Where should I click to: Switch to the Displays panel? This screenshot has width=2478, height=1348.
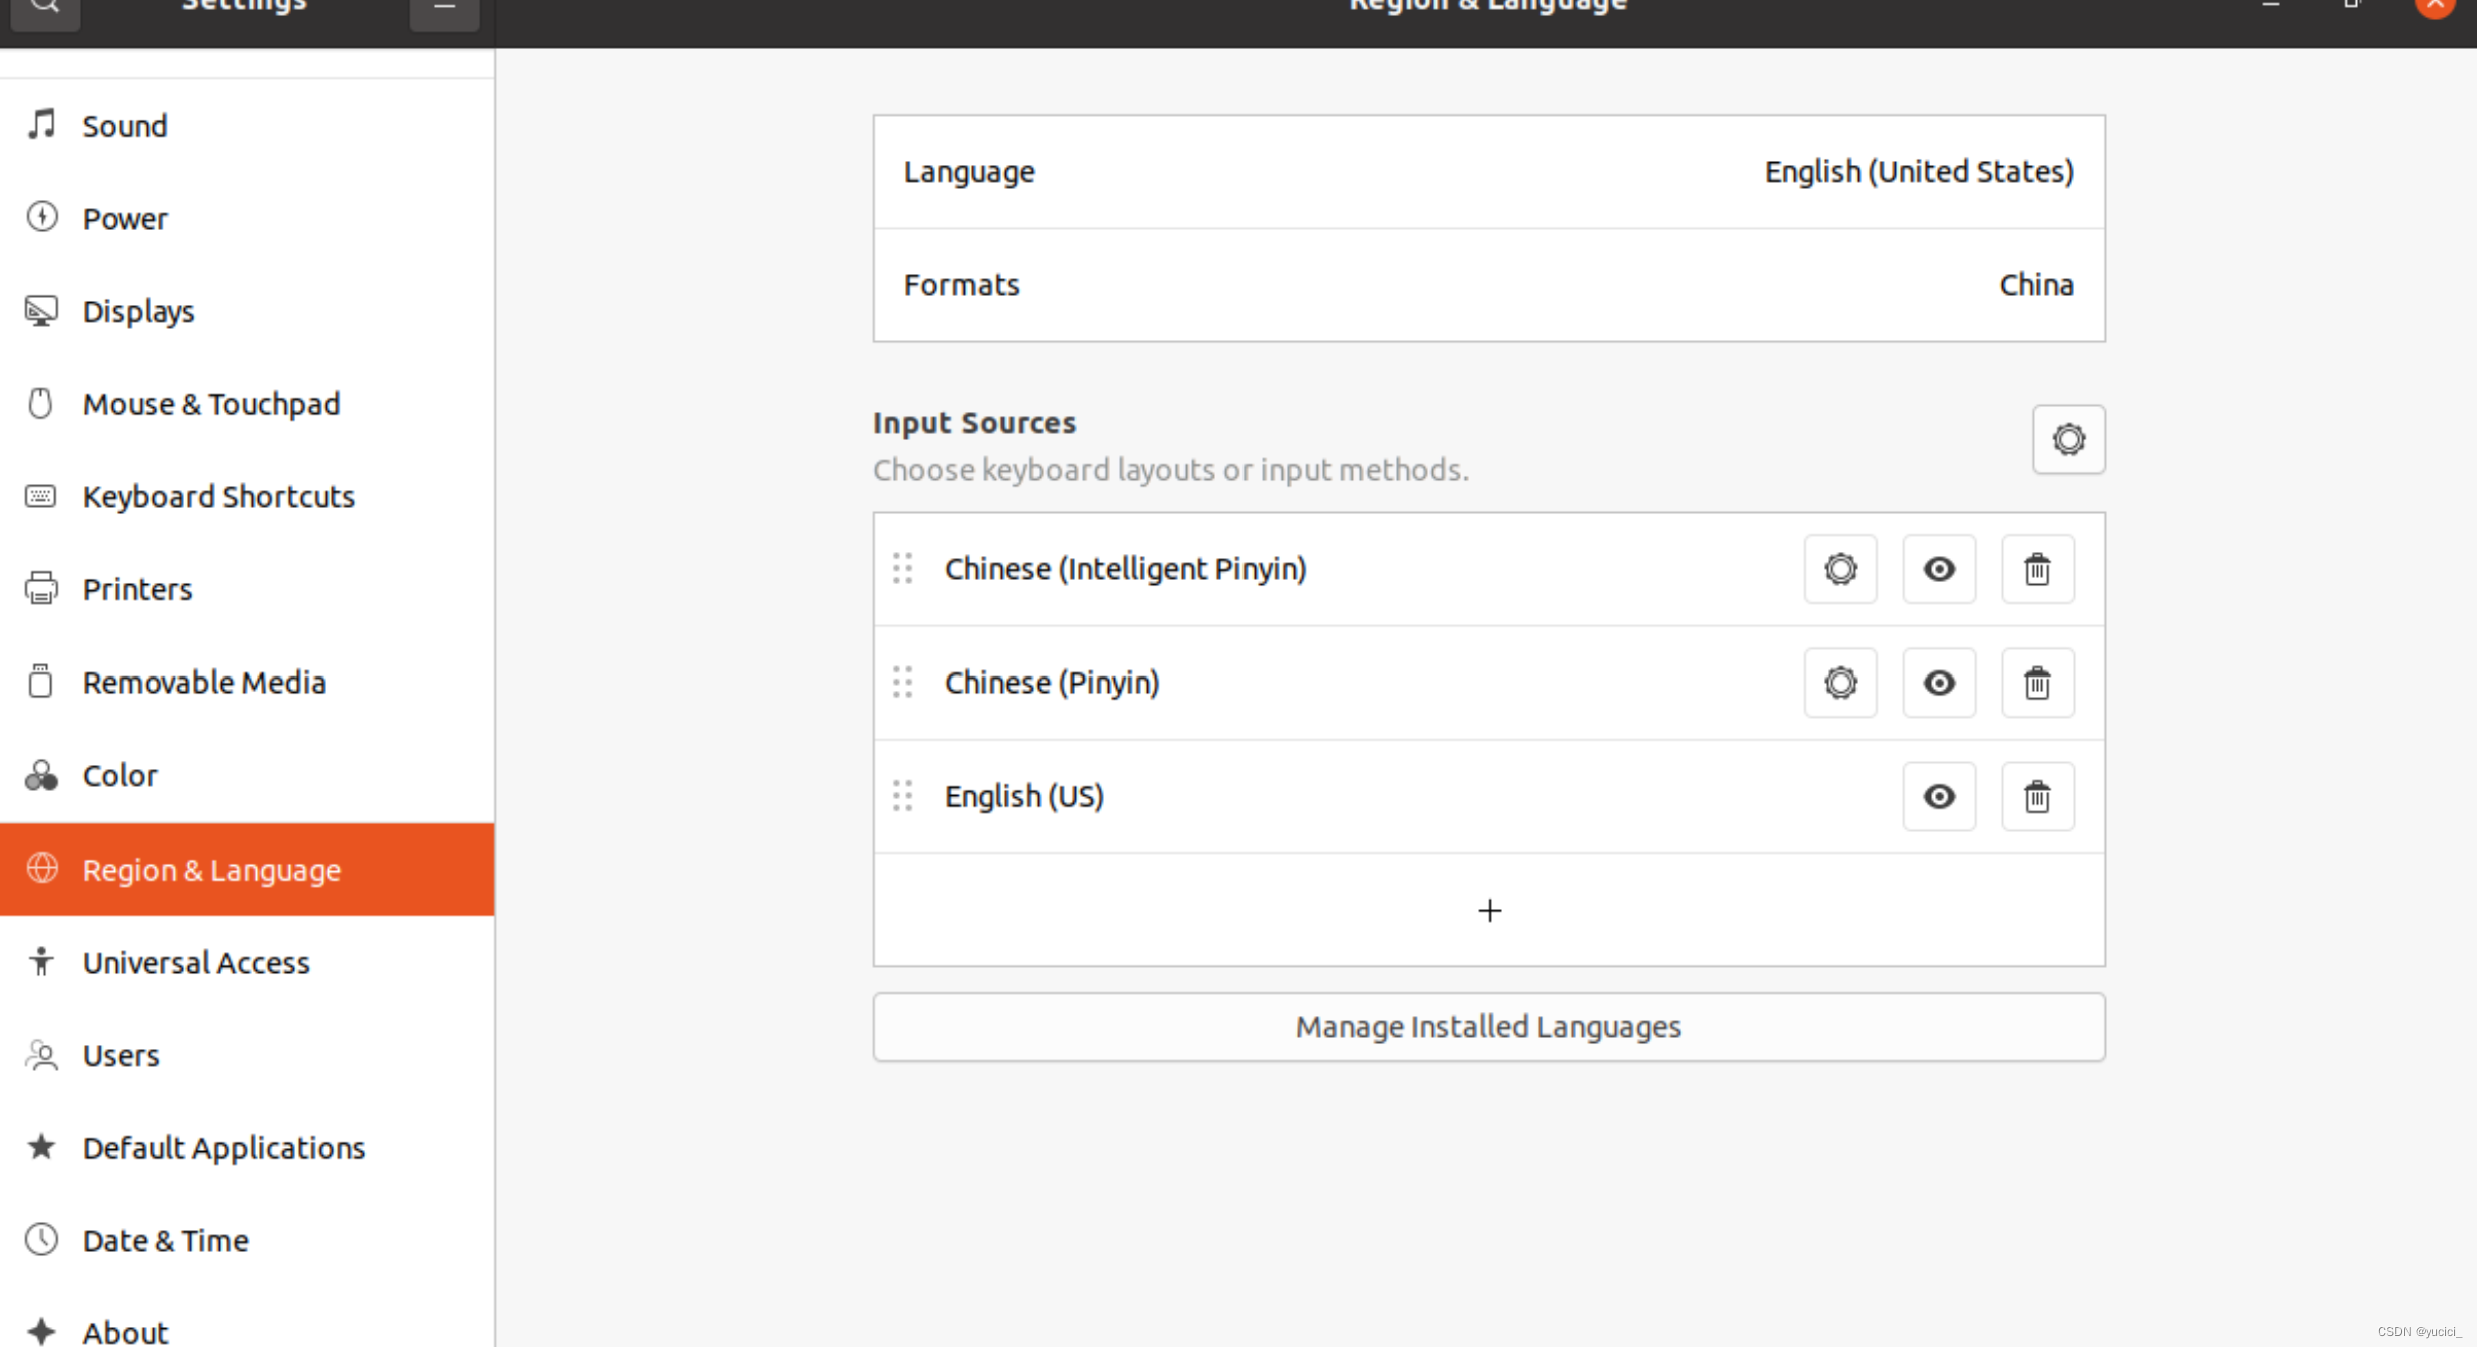point(138,312)
